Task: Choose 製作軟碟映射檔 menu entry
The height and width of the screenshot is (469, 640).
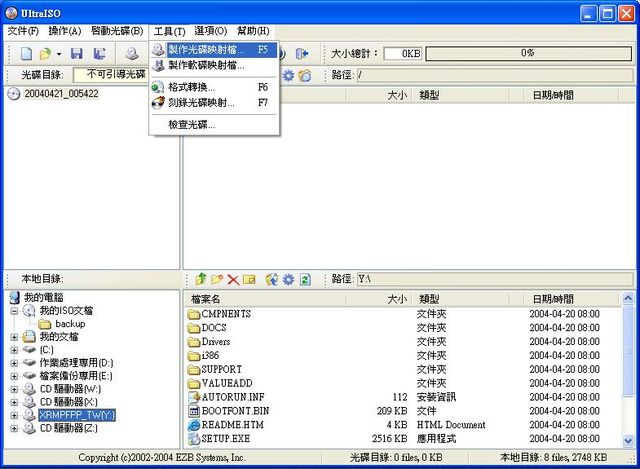Action: tap(214, 65)
